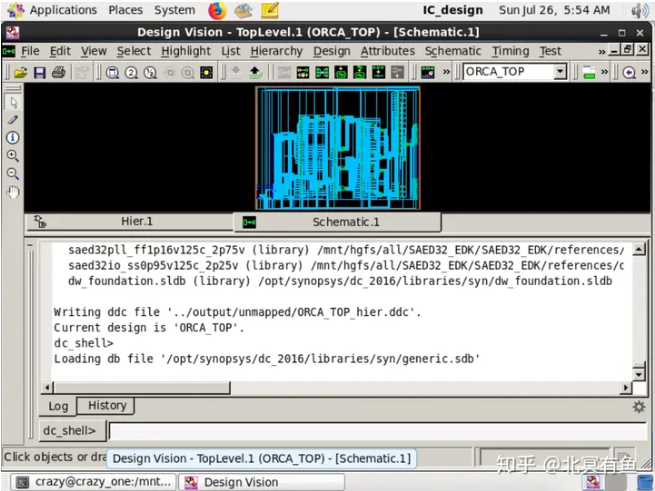This screenshot has height=491, width=655.
Task: Open the Test menu
Action: tap(550, 51)
